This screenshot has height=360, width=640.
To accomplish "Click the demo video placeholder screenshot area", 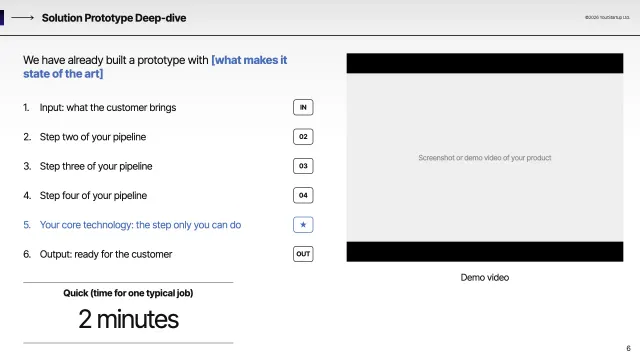I will (485, 157).
